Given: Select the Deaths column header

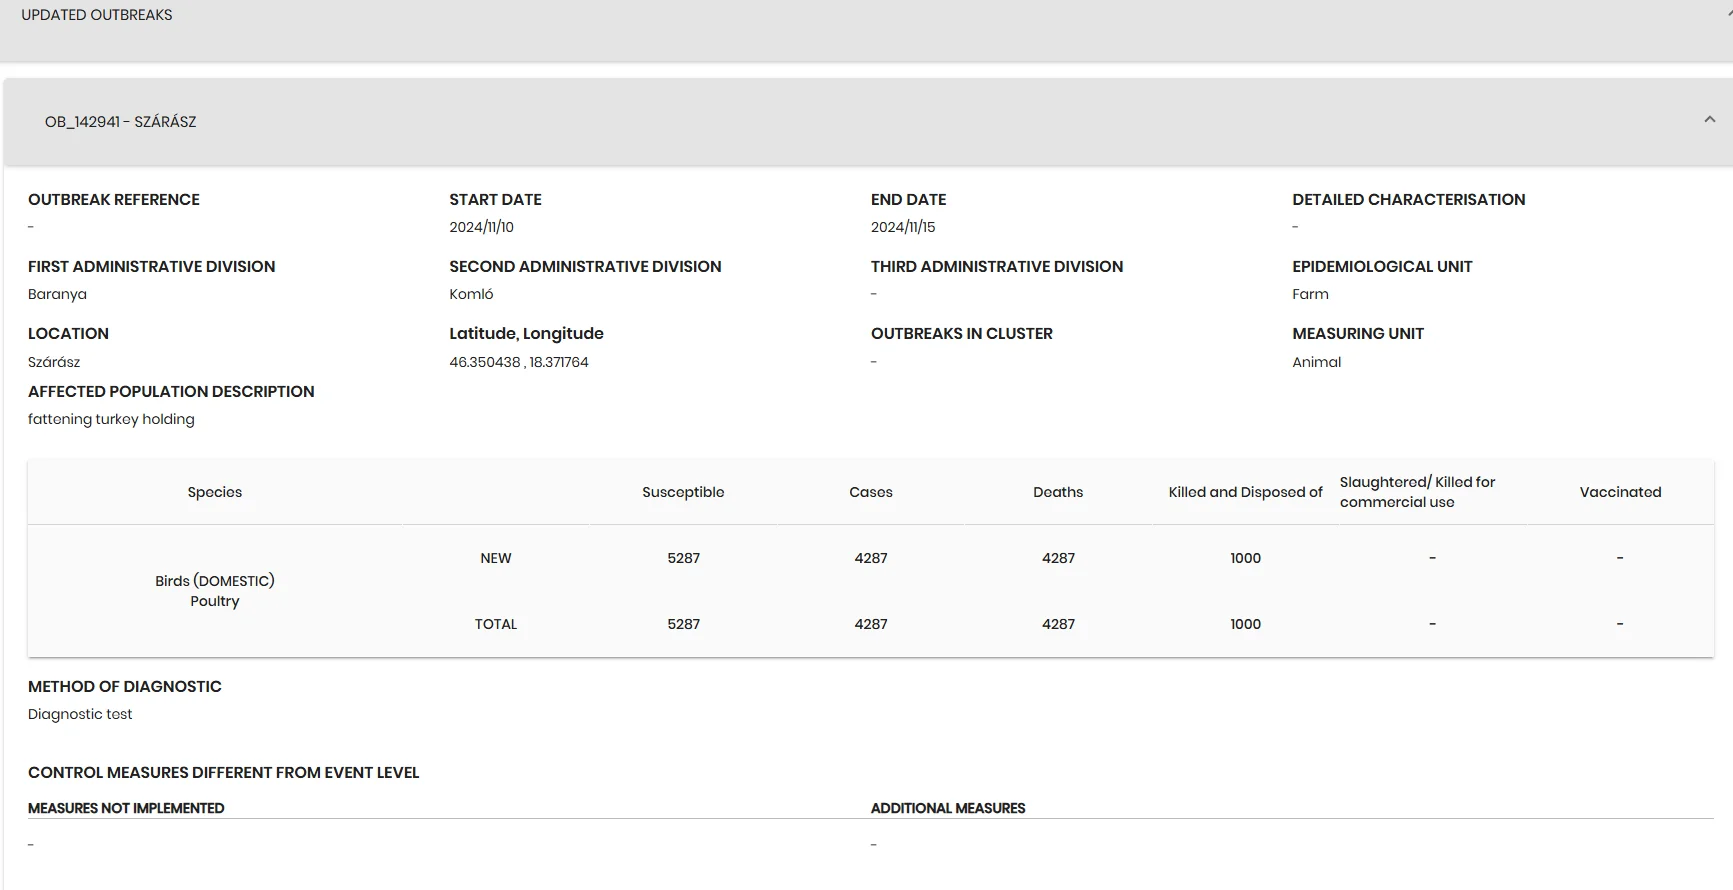Looking at the screenshot, I should [x=1058, y=492].
